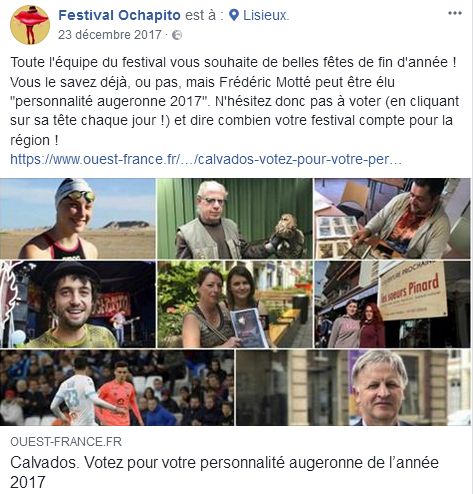Click the man browsing photo albums image
Viewport: 473px width, 494px height.
392,219
